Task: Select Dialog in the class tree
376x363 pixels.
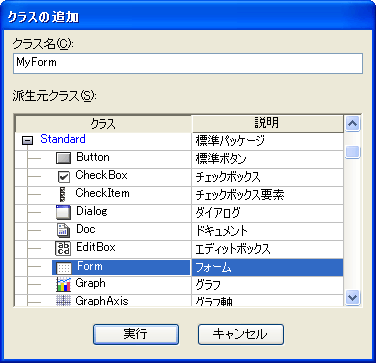Action: tap(92, 211)
